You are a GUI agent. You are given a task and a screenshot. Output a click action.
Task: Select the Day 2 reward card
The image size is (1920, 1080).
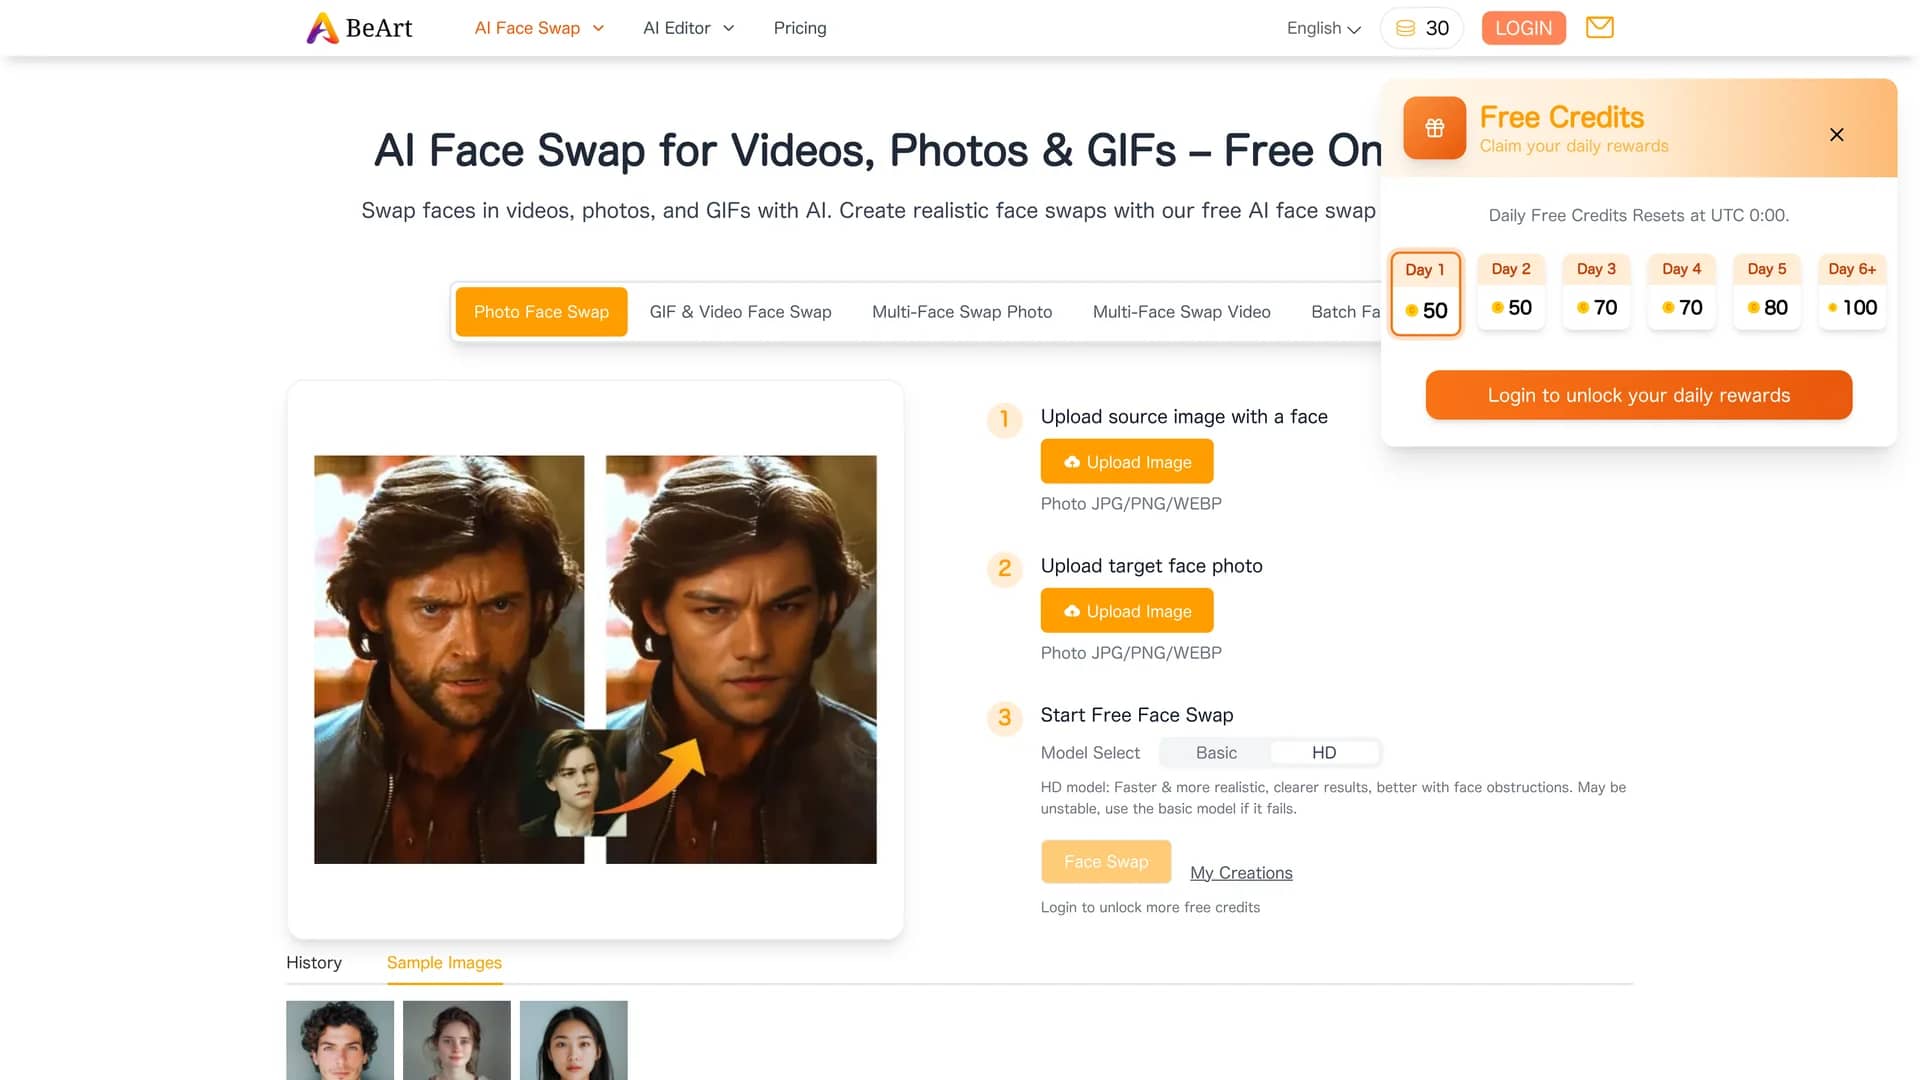[x=1510, y=292]
